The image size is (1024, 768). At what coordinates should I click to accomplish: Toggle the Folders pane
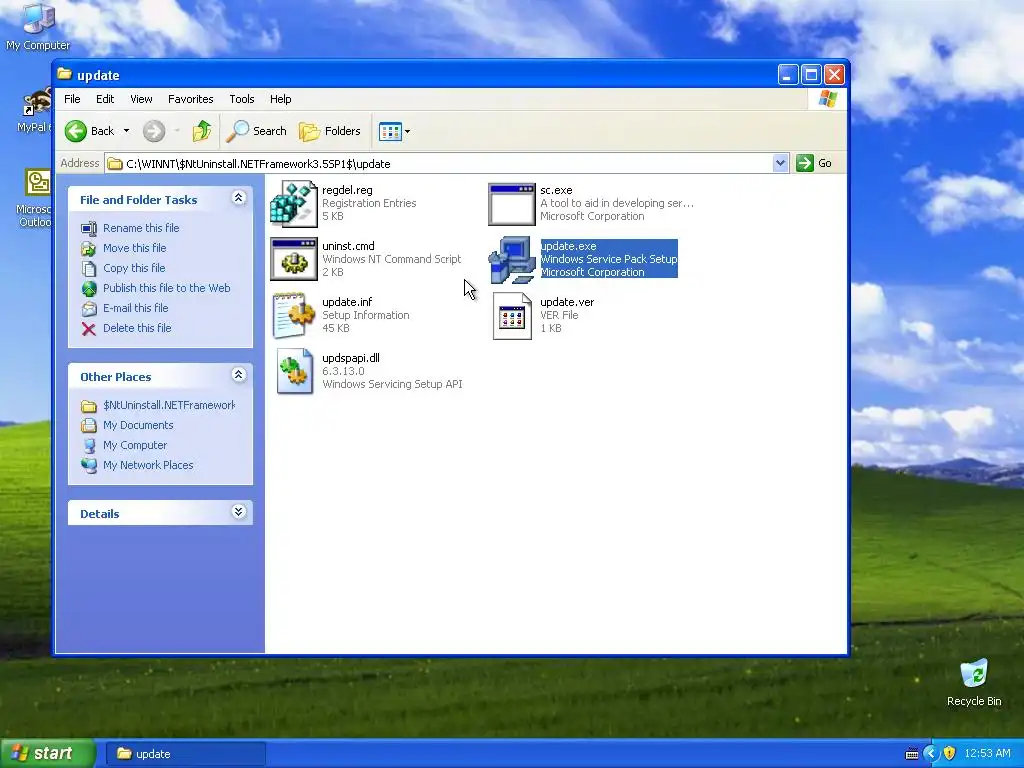tap(330, 131)
